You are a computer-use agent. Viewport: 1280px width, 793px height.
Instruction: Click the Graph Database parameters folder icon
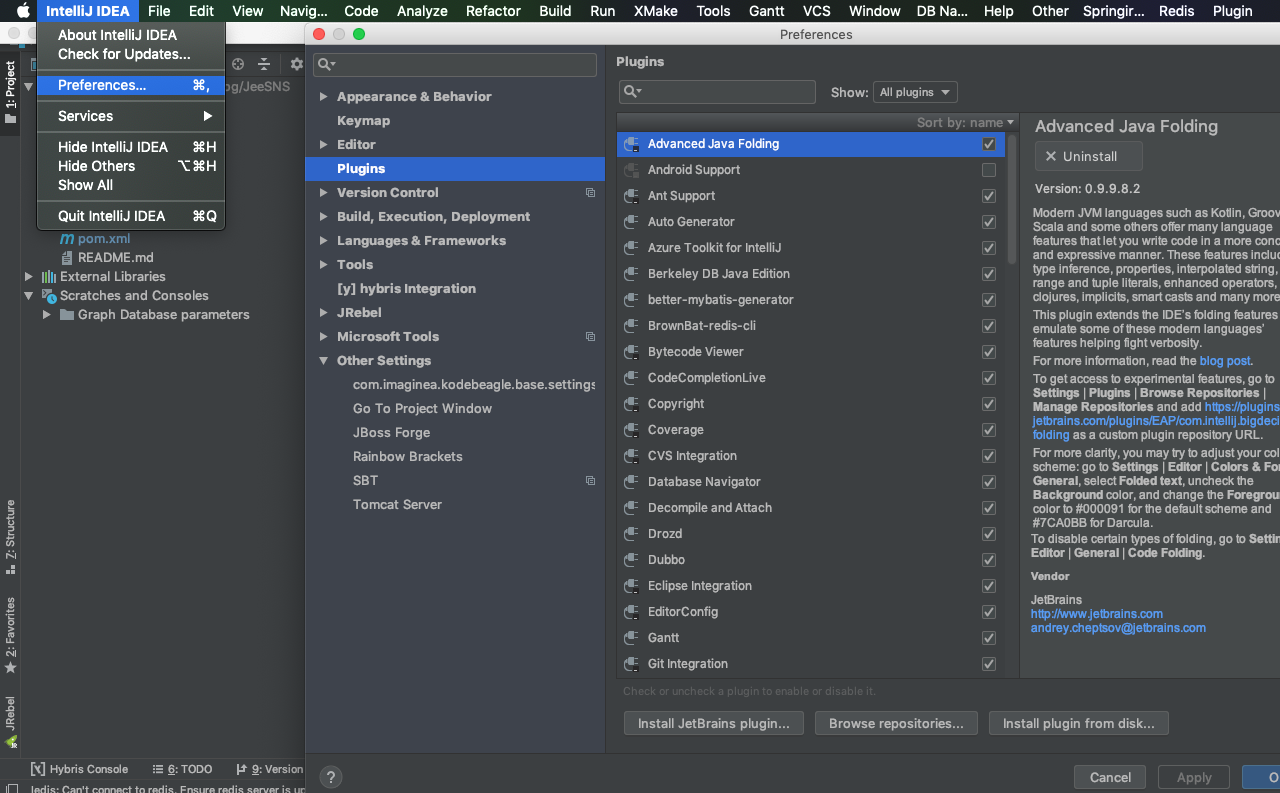coord(67,315)
